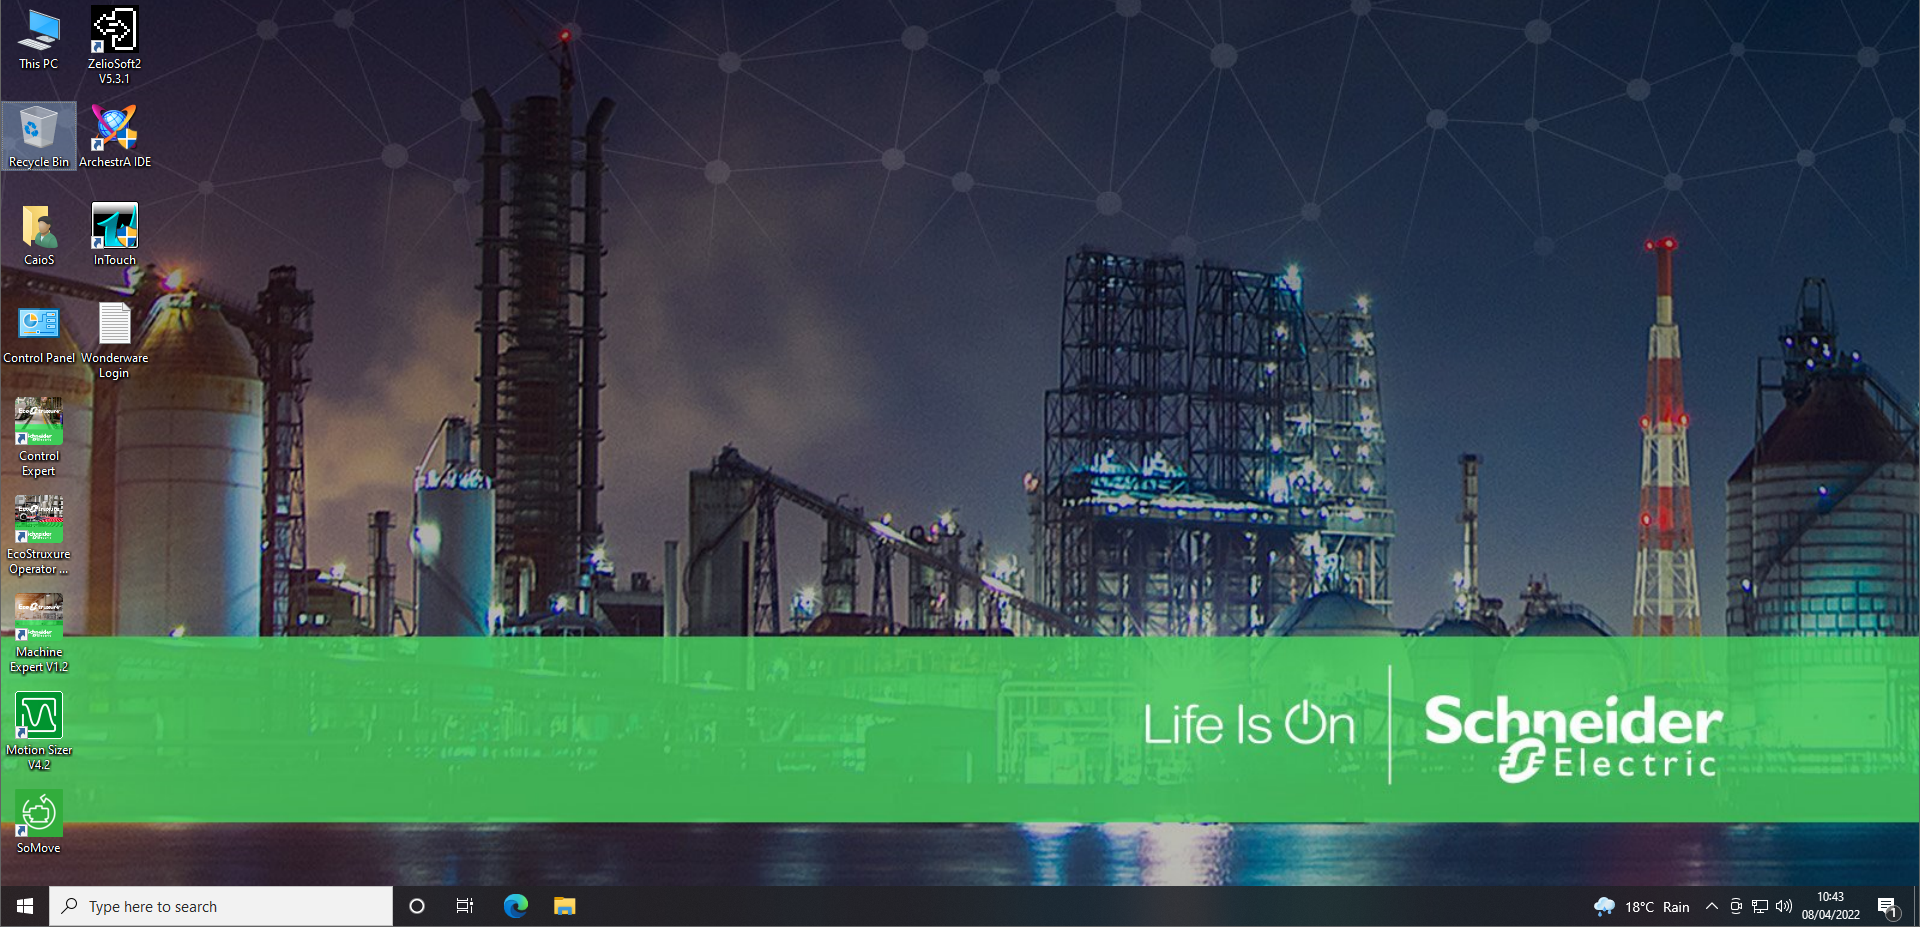Select the Wonderware Login text file
Screen dimensions: 1920x927
(114, 340)
